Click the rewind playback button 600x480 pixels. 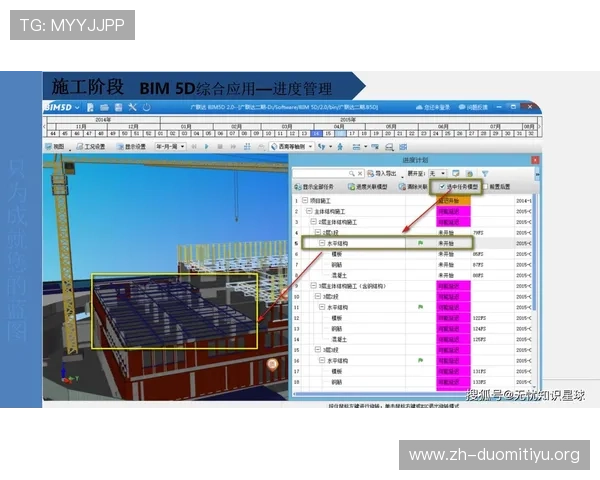pos(194,147)
